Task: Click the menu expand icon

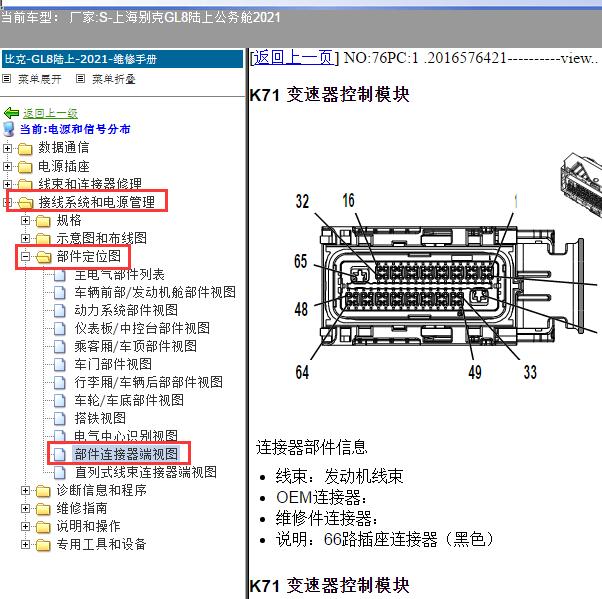Action: coord(7,79)
